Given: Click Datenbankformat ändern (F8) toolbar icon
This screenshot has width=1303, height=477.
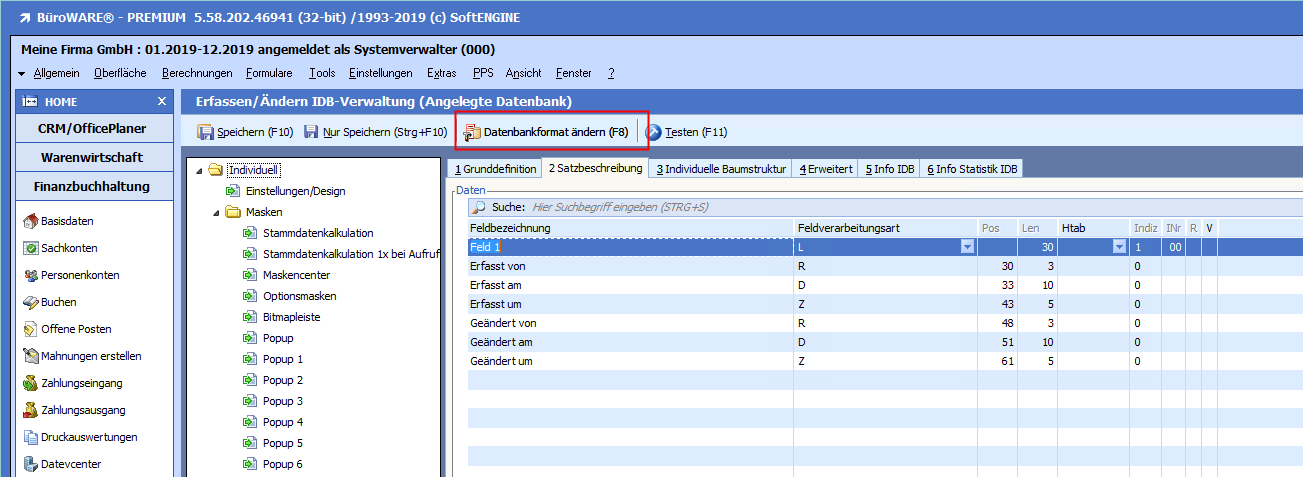Looking at the screenshot, I should [472, 132].
